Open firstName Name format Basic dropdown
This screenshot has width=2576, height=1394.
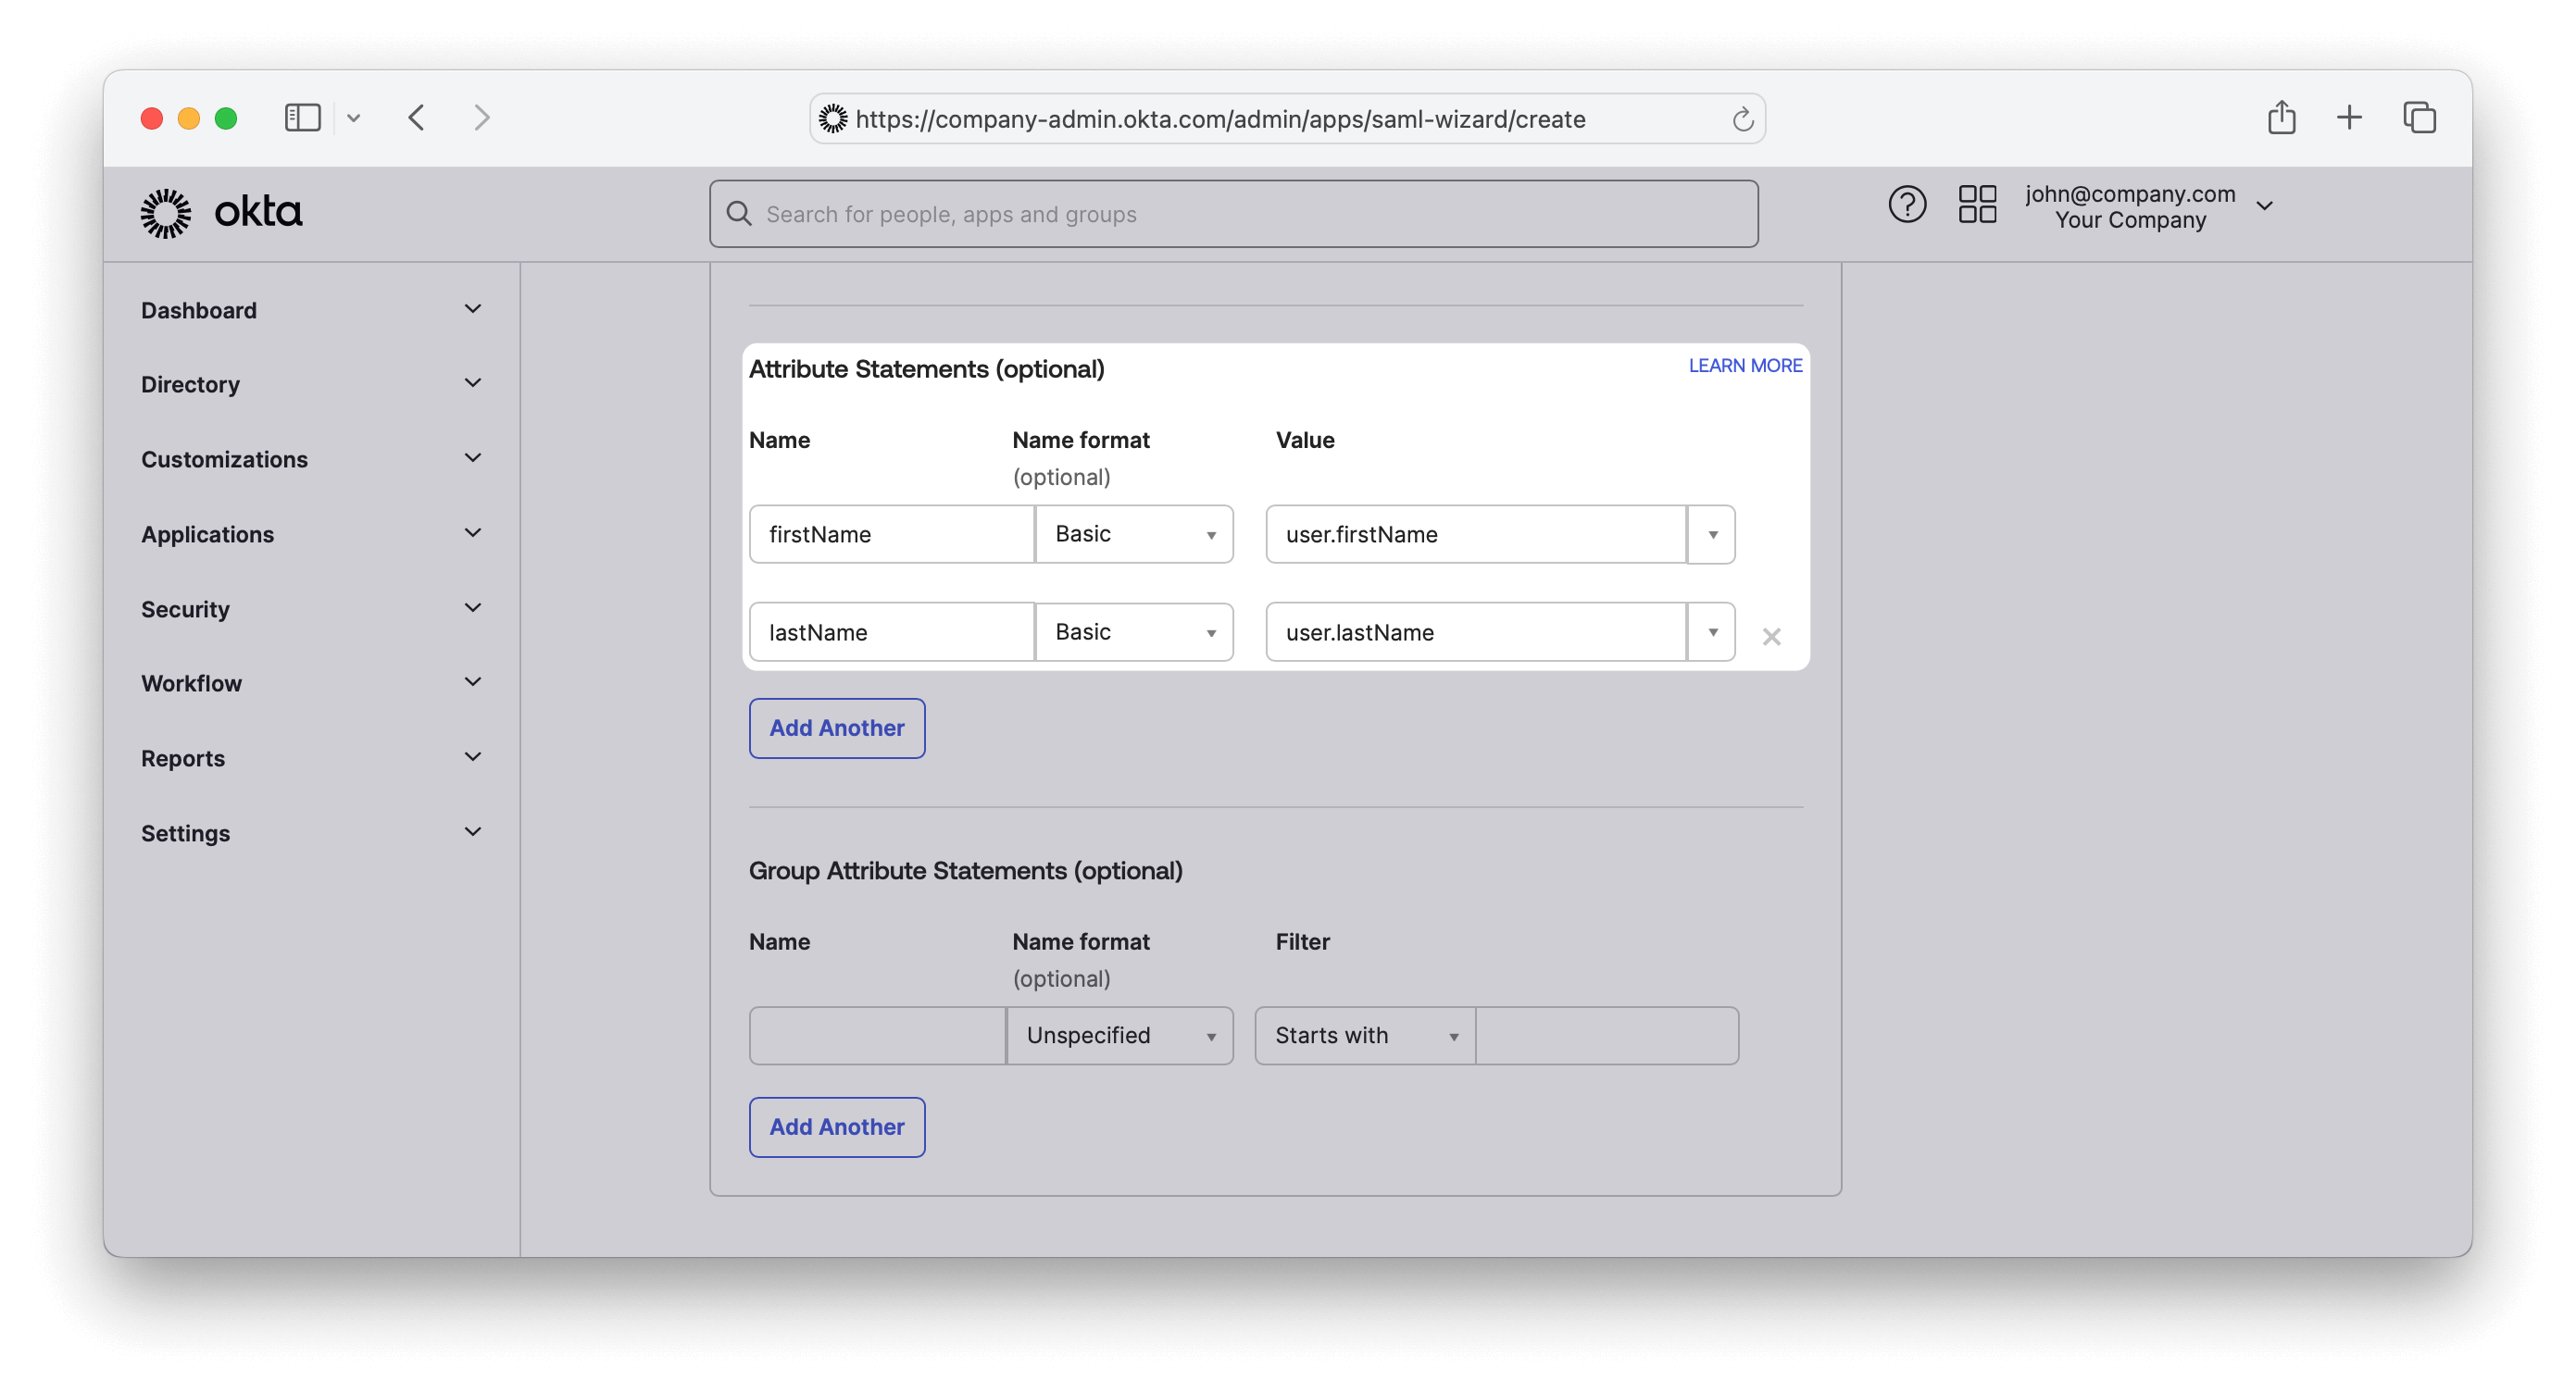tap(1134, 534)
